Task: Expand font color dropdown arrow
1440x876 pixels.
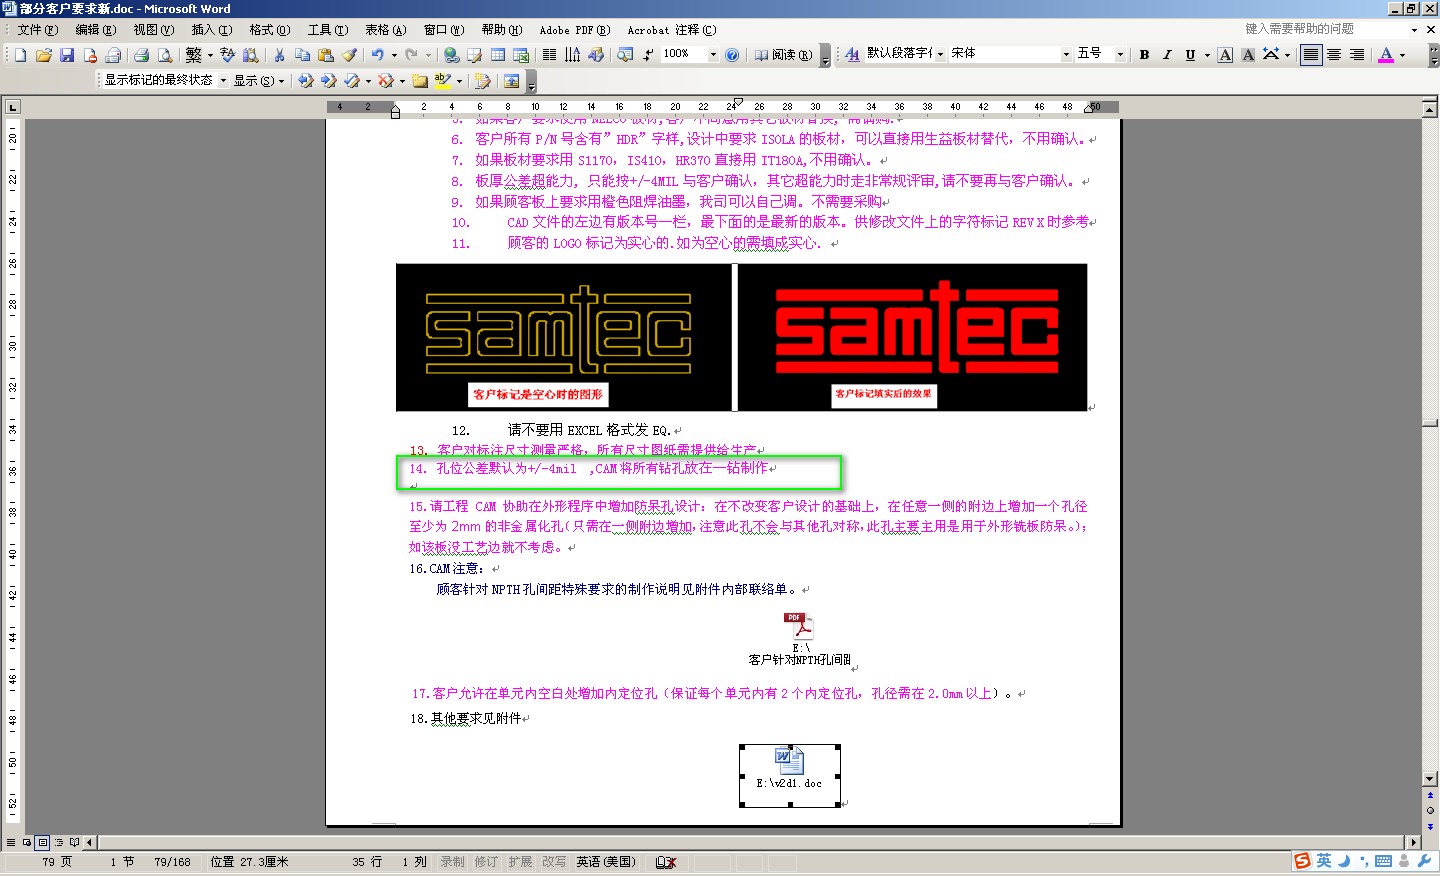Action: (1402, 54)
